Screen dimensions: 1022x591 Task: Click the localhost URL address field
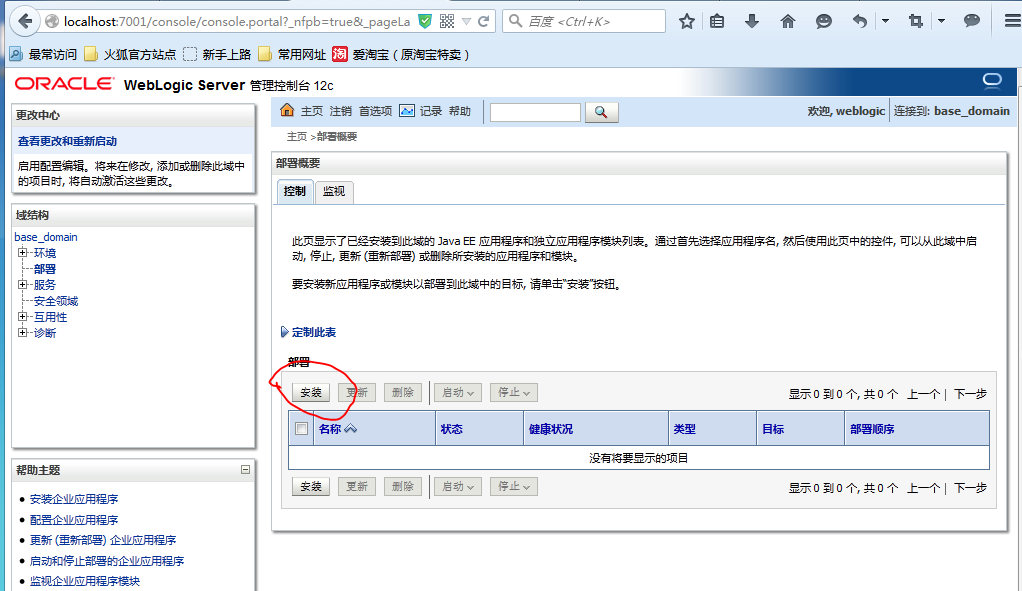(237, 22)
